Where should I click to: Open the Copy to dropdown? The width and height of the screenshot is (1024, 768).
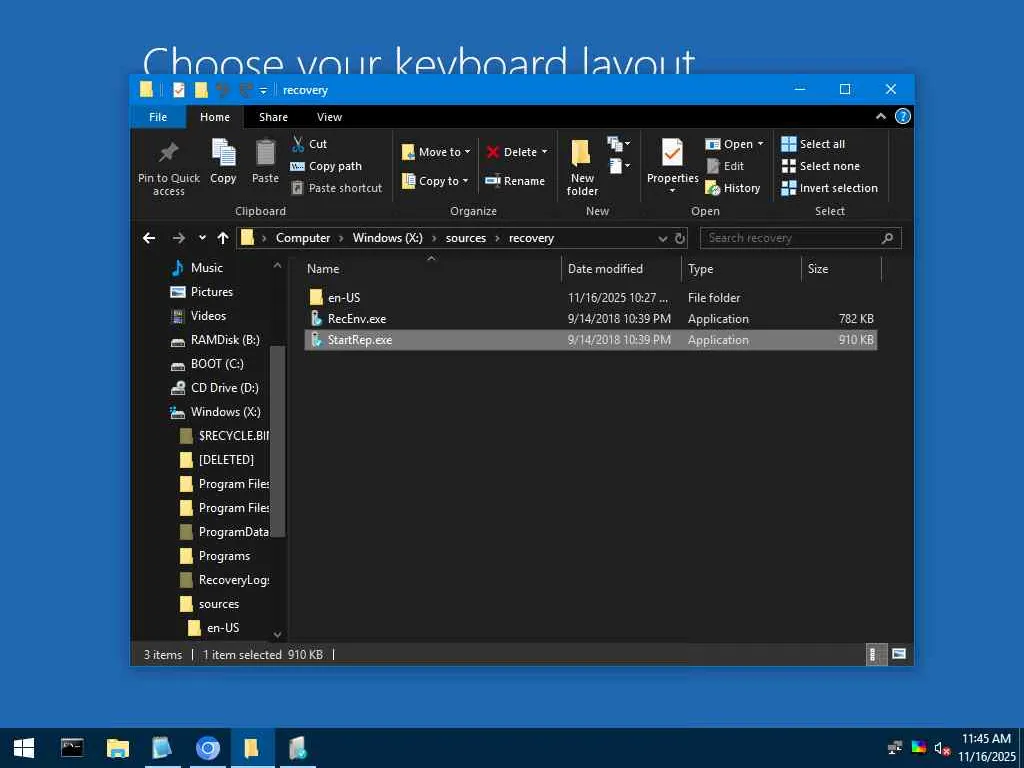[x=435, y=181]
